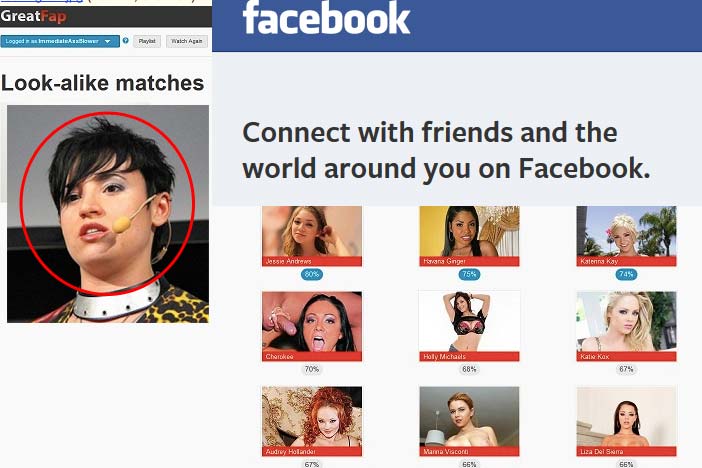Image resolution: width=702 pixels, height=468 pixels.
Task: Click the GreatFap logo
Action: click(x=34, y=17)
